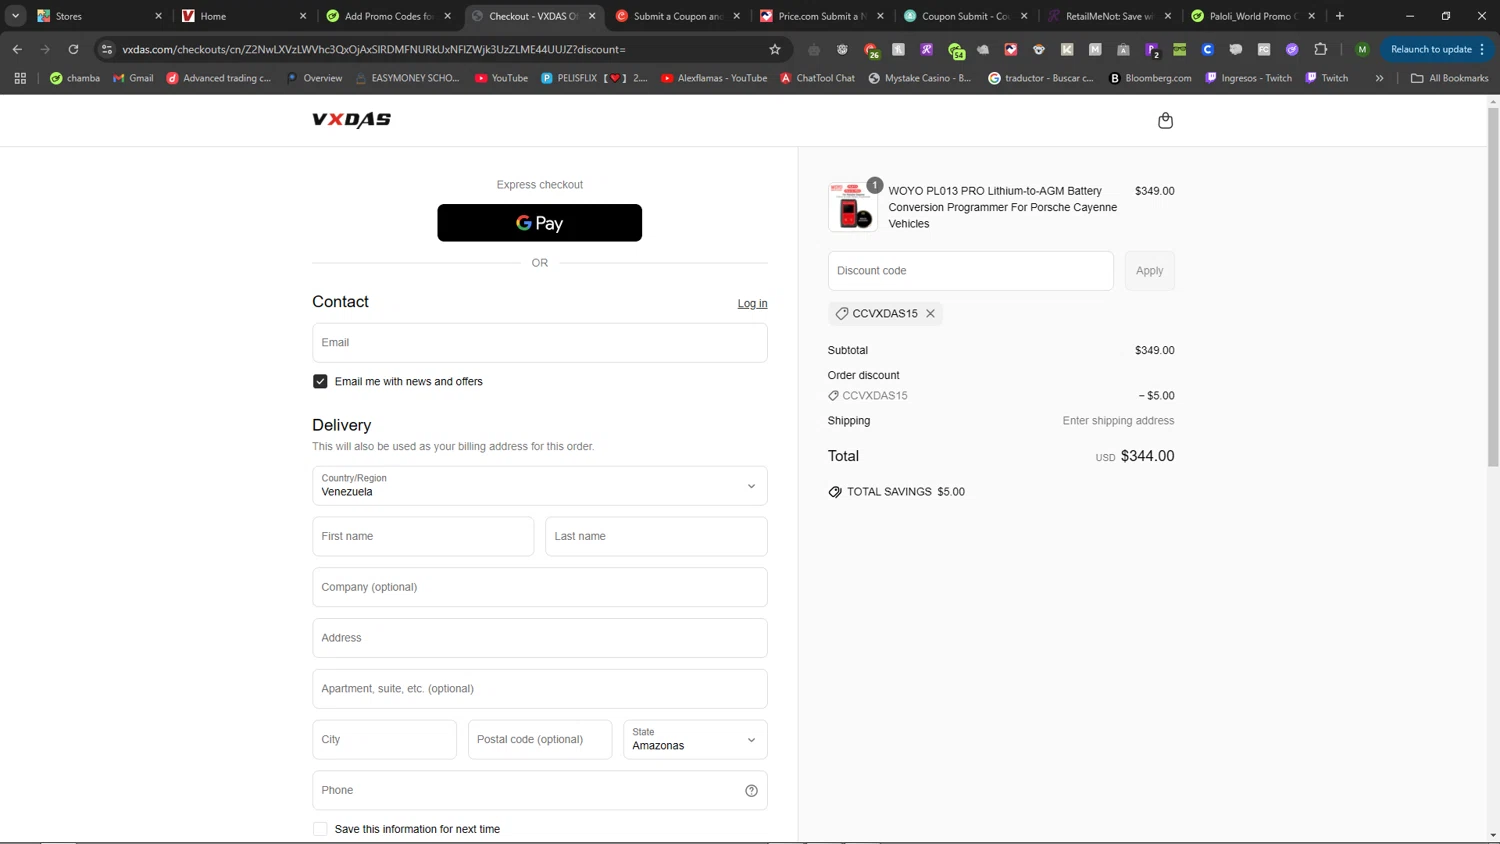Image resolution: width=1500 pixels, height=844 pixels.
Task: Click the purple R extension icon
Action: tap(927, 49)
